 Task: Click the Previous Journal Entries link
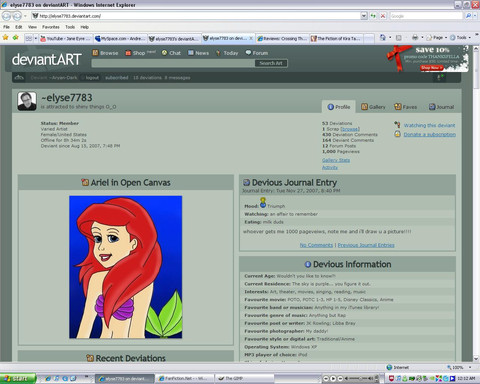pyautogui.click(x=366, y=245)
